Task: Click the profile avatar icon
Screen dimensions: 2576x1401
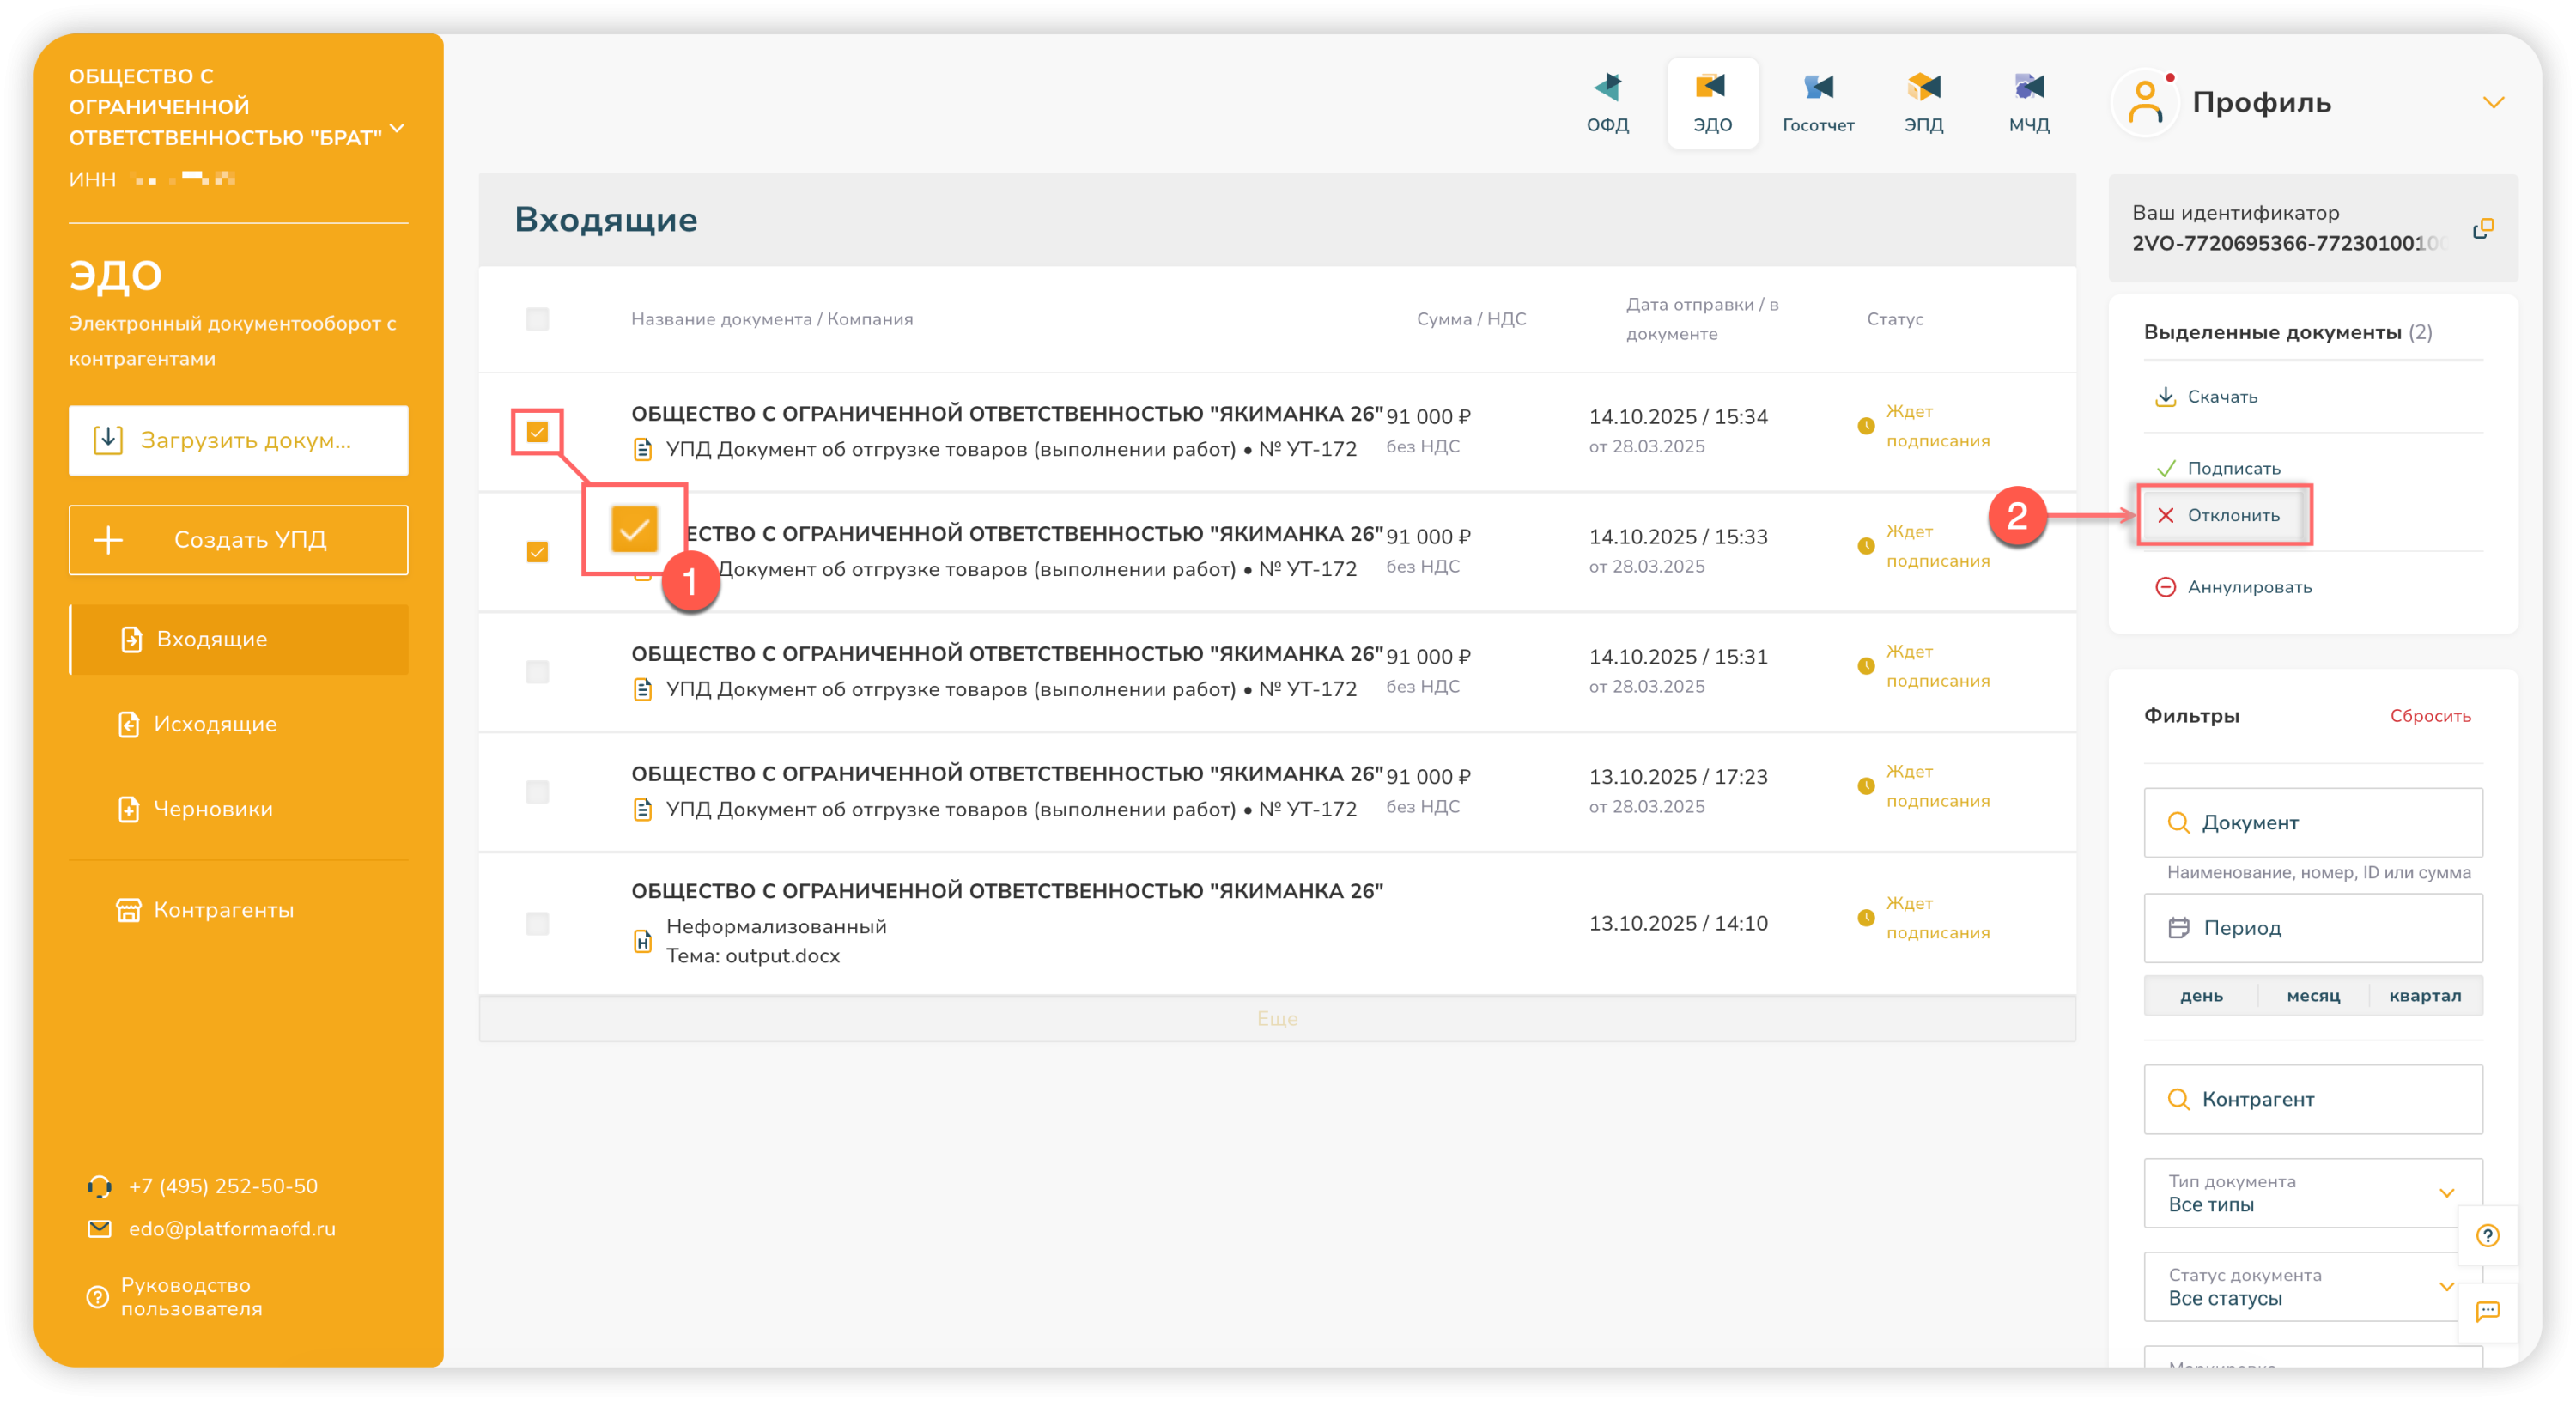Action: [2144, 102]
